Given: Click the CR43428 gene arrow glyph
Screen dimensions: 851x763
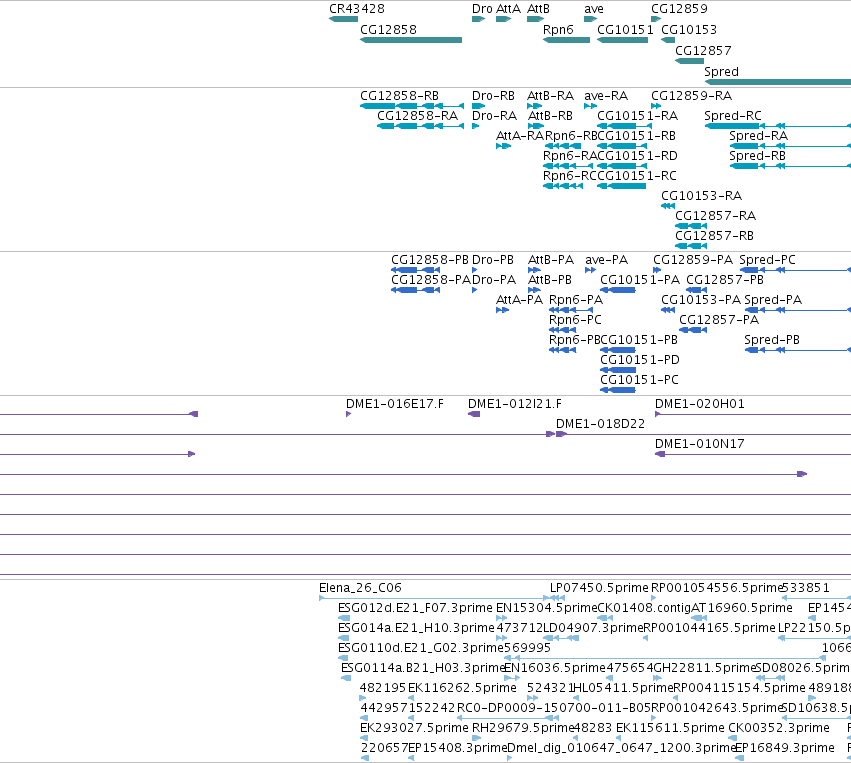Looking at the screenshot, I should point(343,19).
